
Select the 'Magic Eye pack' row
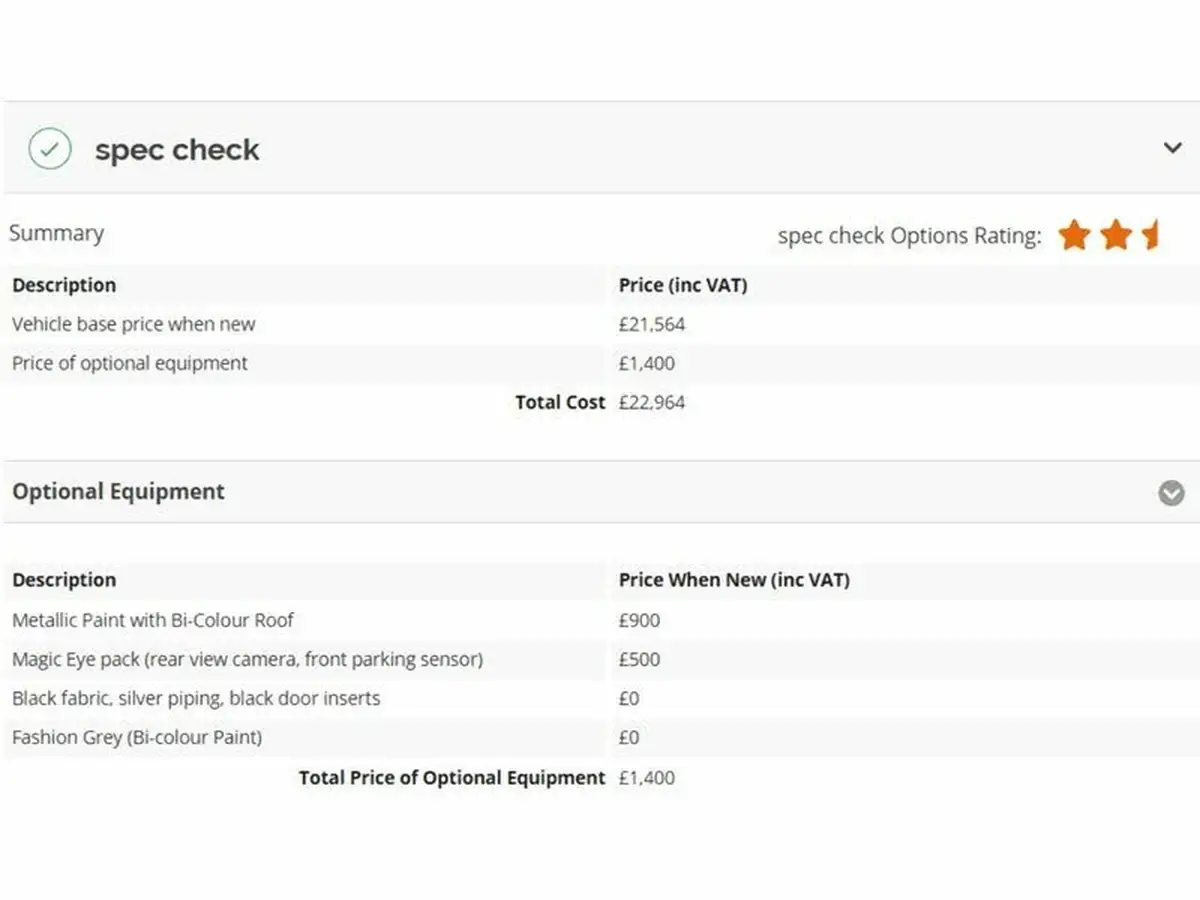coord(600,659)
